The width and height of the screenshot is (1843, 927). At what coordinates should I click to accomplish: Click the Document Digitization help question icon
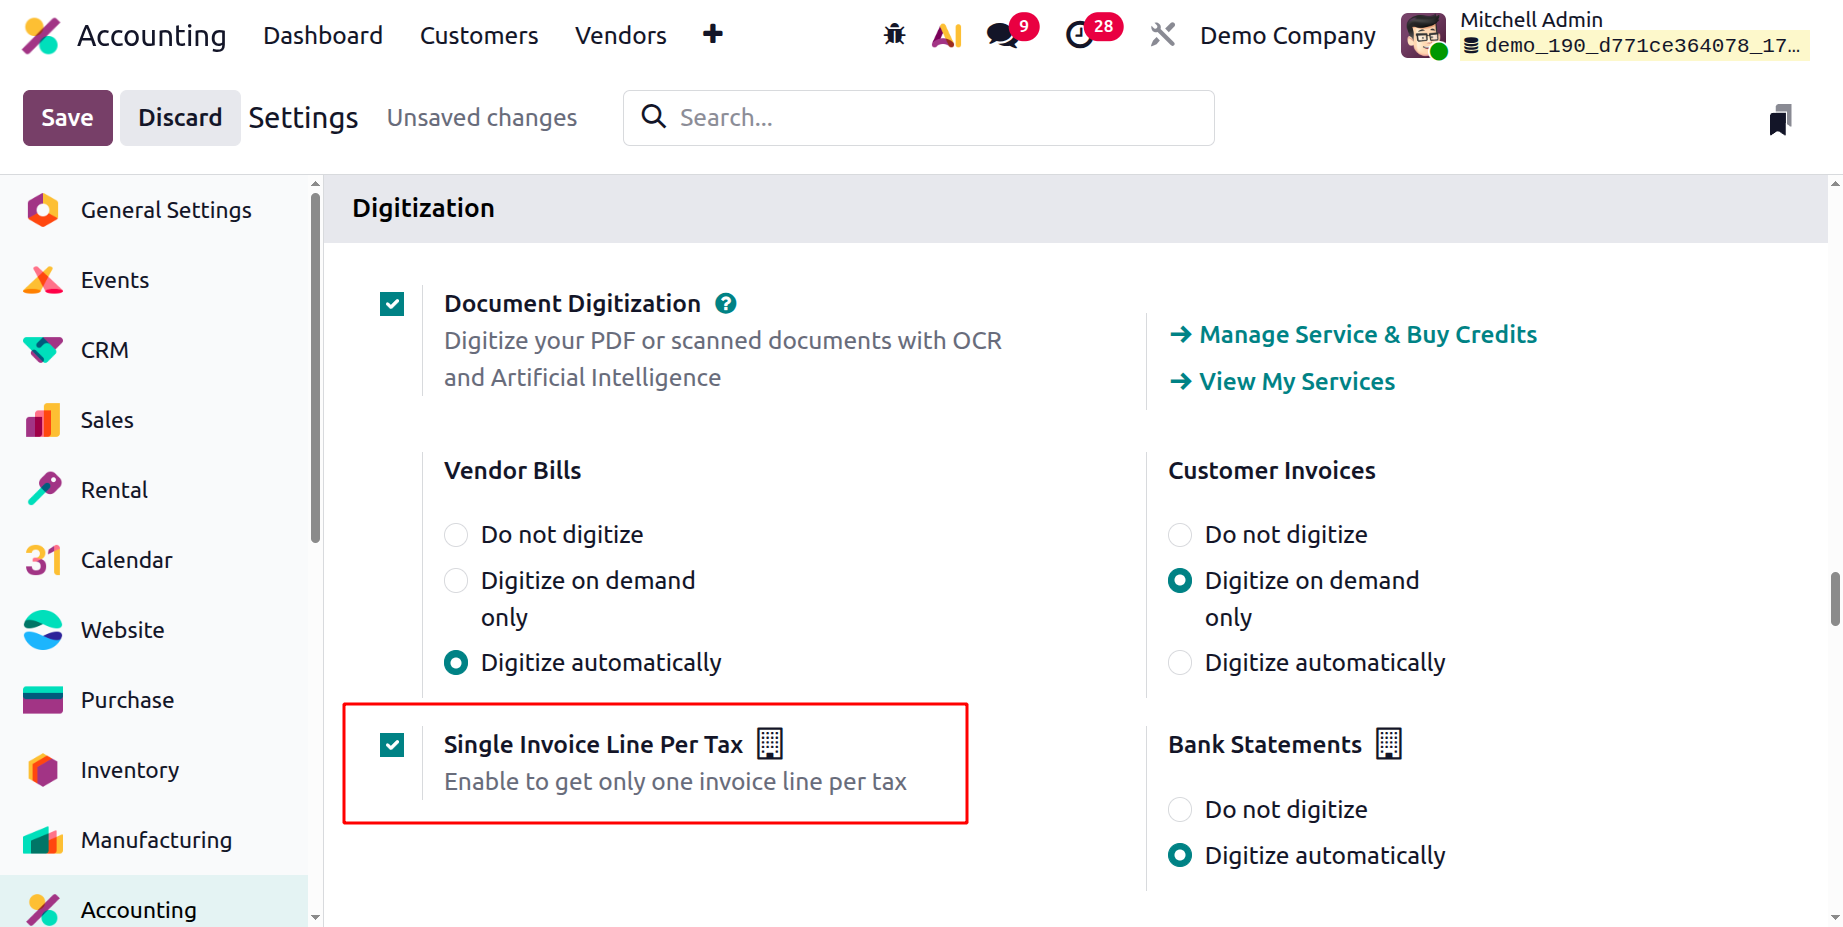tap(726, 303)
